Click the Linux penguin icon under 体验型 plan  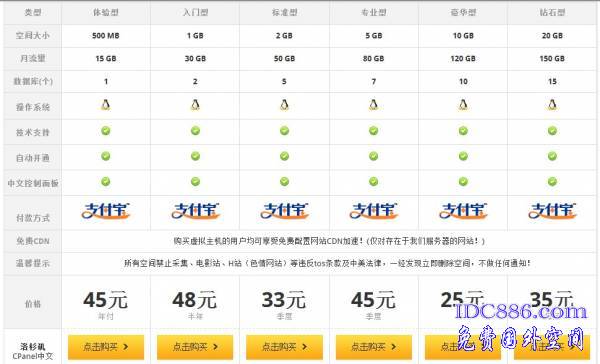point(106,105)
